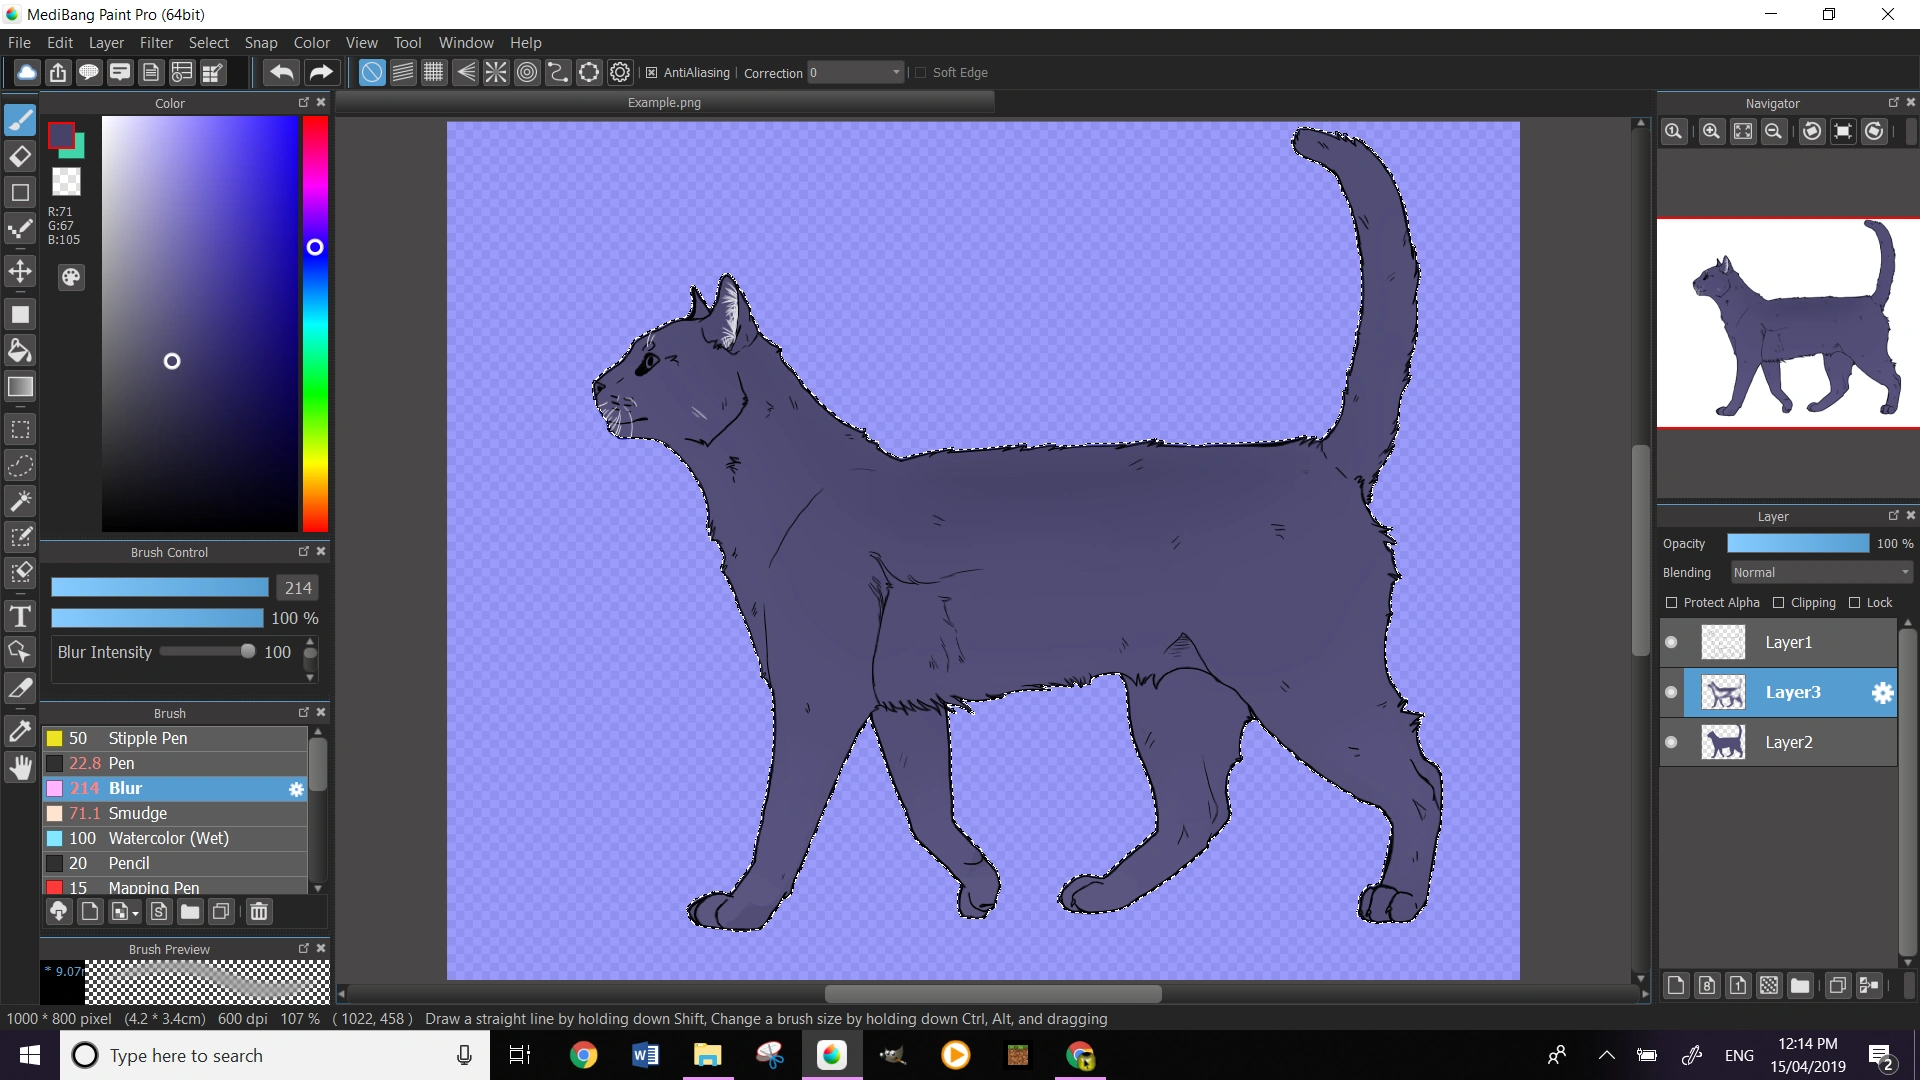The width and height of the screenshot is (1920, 1080).
Task: Select the Watercolor (Wet) brush
Action: pyautogui.click(x=168, y=838)
